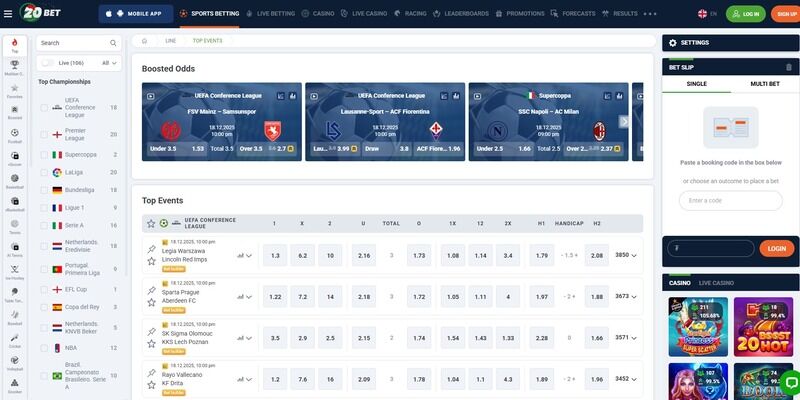
Task: Open stats dropdown for Sparta Prague match
Action: (244, 296)
